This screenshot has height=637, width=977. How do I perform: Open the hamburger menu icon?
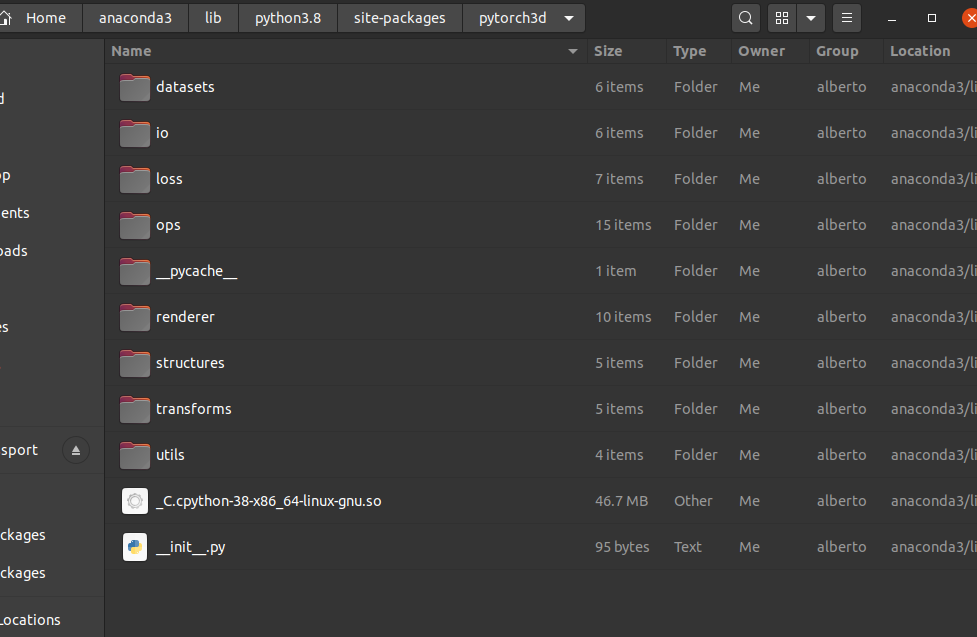[845, 17]
